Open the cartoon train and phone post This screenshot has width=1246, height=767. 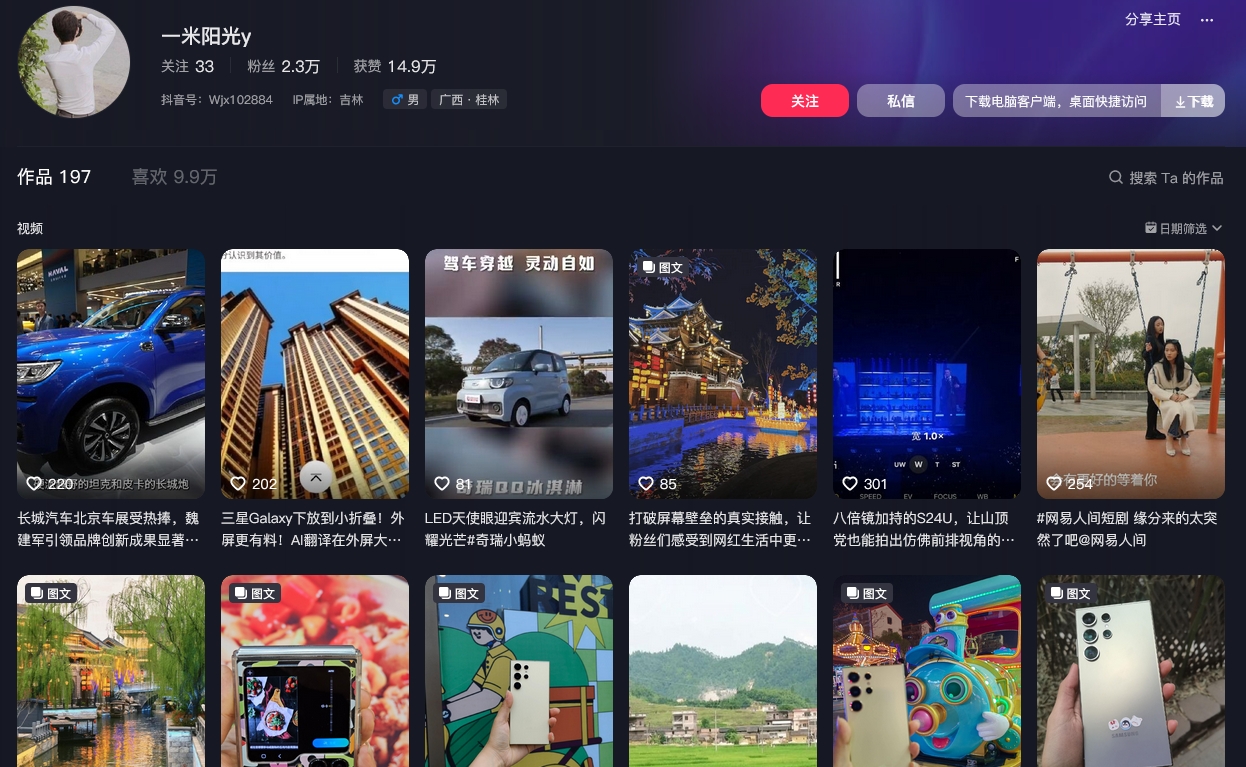click(927, 671)
